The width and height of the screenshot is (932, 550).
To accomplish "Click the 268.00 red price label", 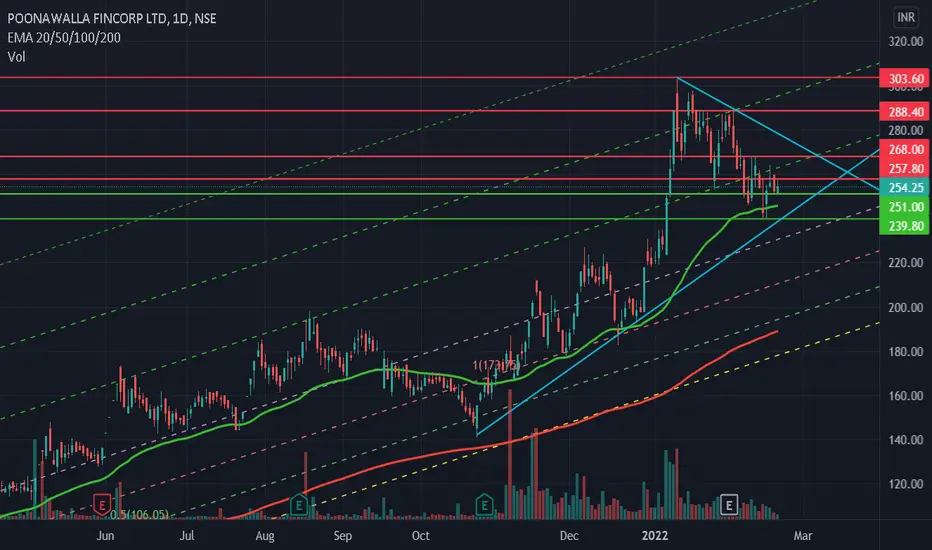I will point(905,149).
